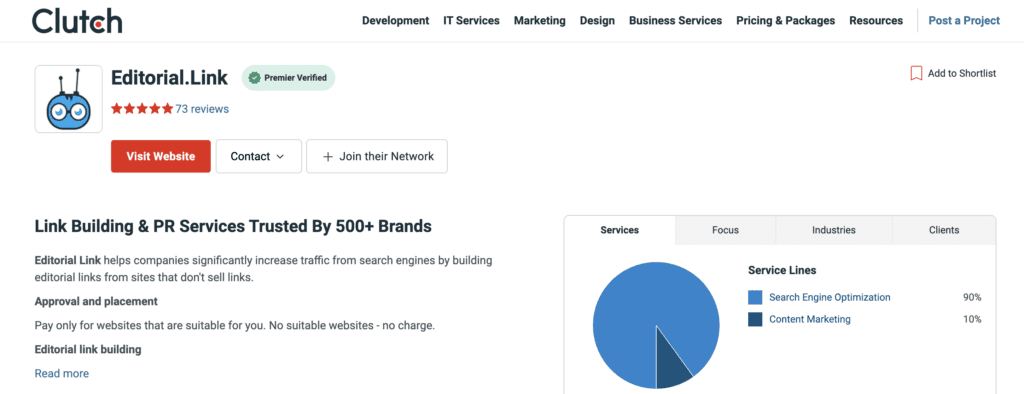Expand description with Read more
The width and height of the screenshot is (1024, 394).
click(61, 374)
